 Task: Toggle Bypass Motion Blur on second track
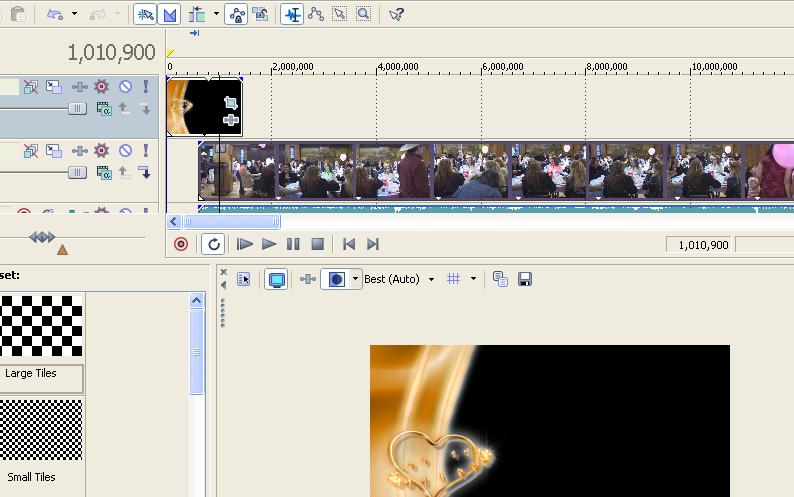click(x=31, y=151)
